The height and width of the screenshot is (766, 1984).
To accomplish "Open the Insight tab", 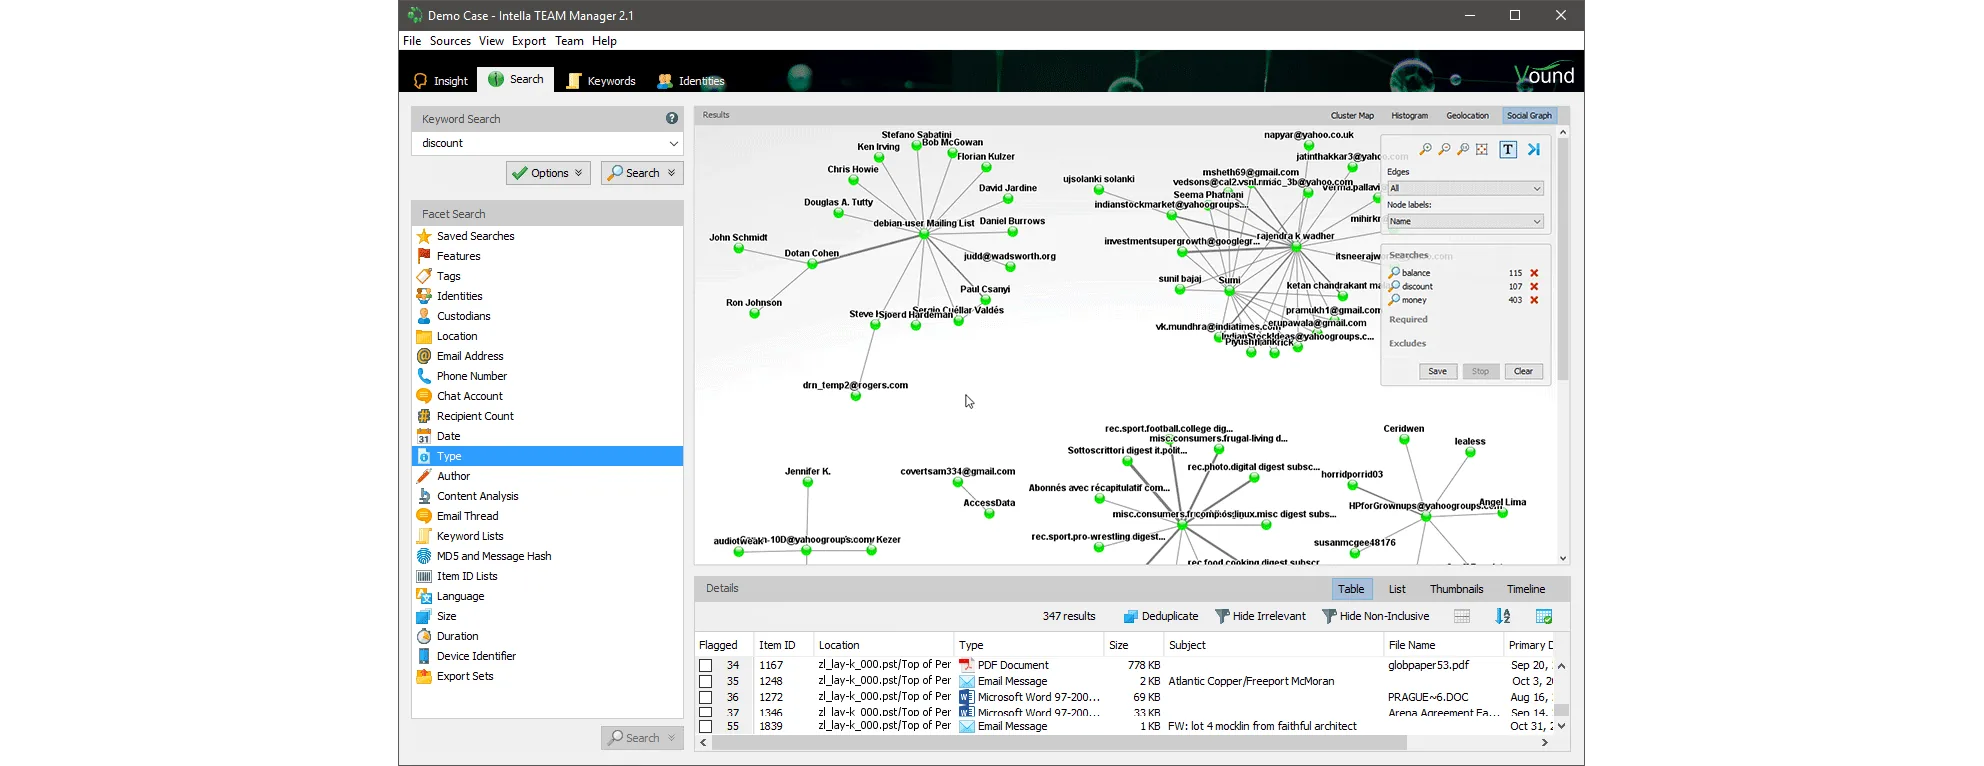I will click(441, 80).
